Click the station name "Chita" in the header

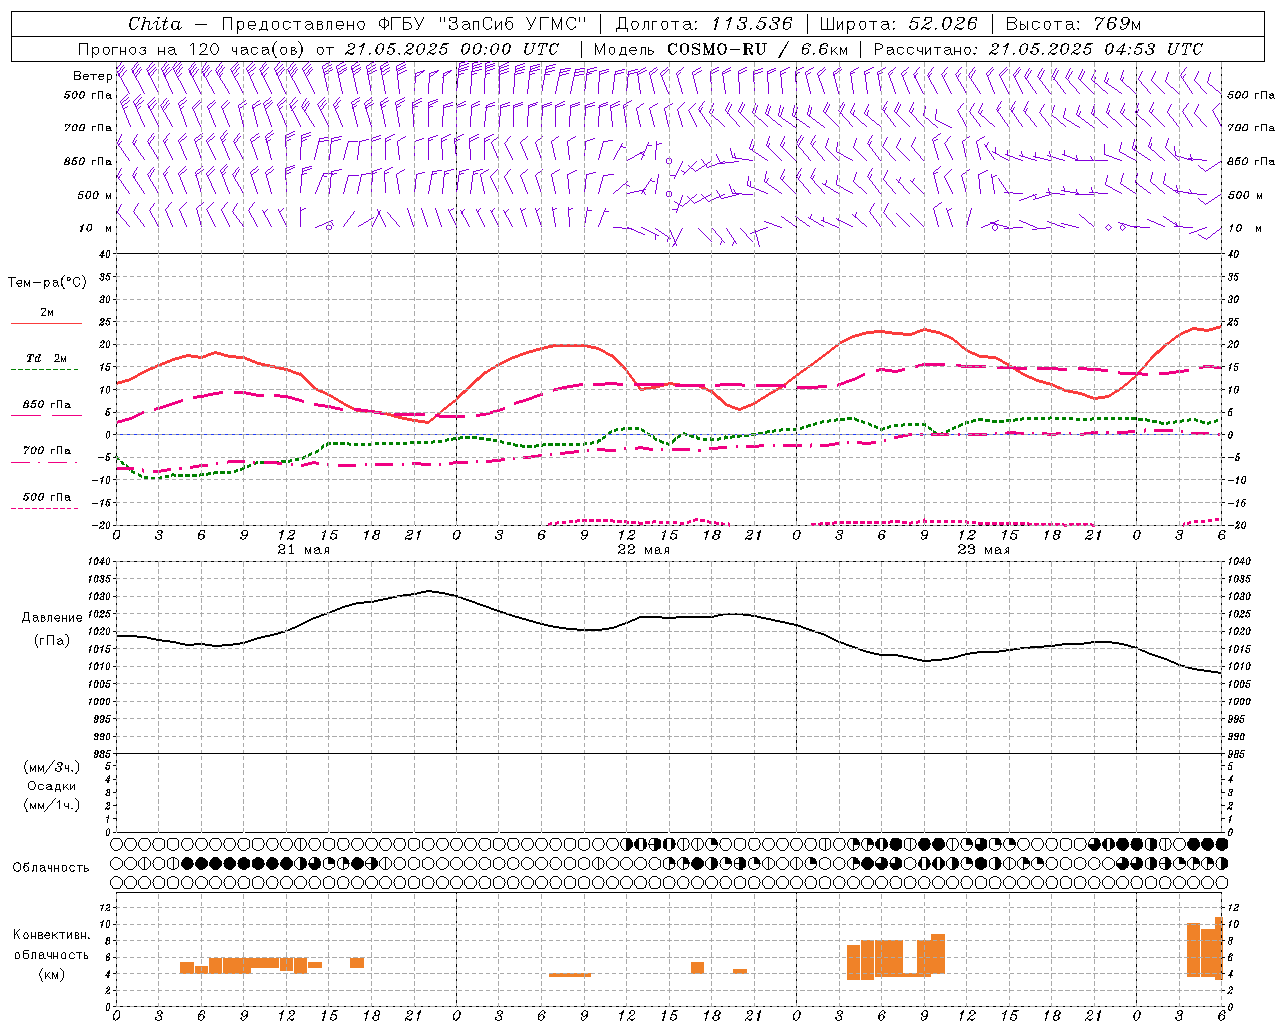pyautogui.click(x=155, y=24)
